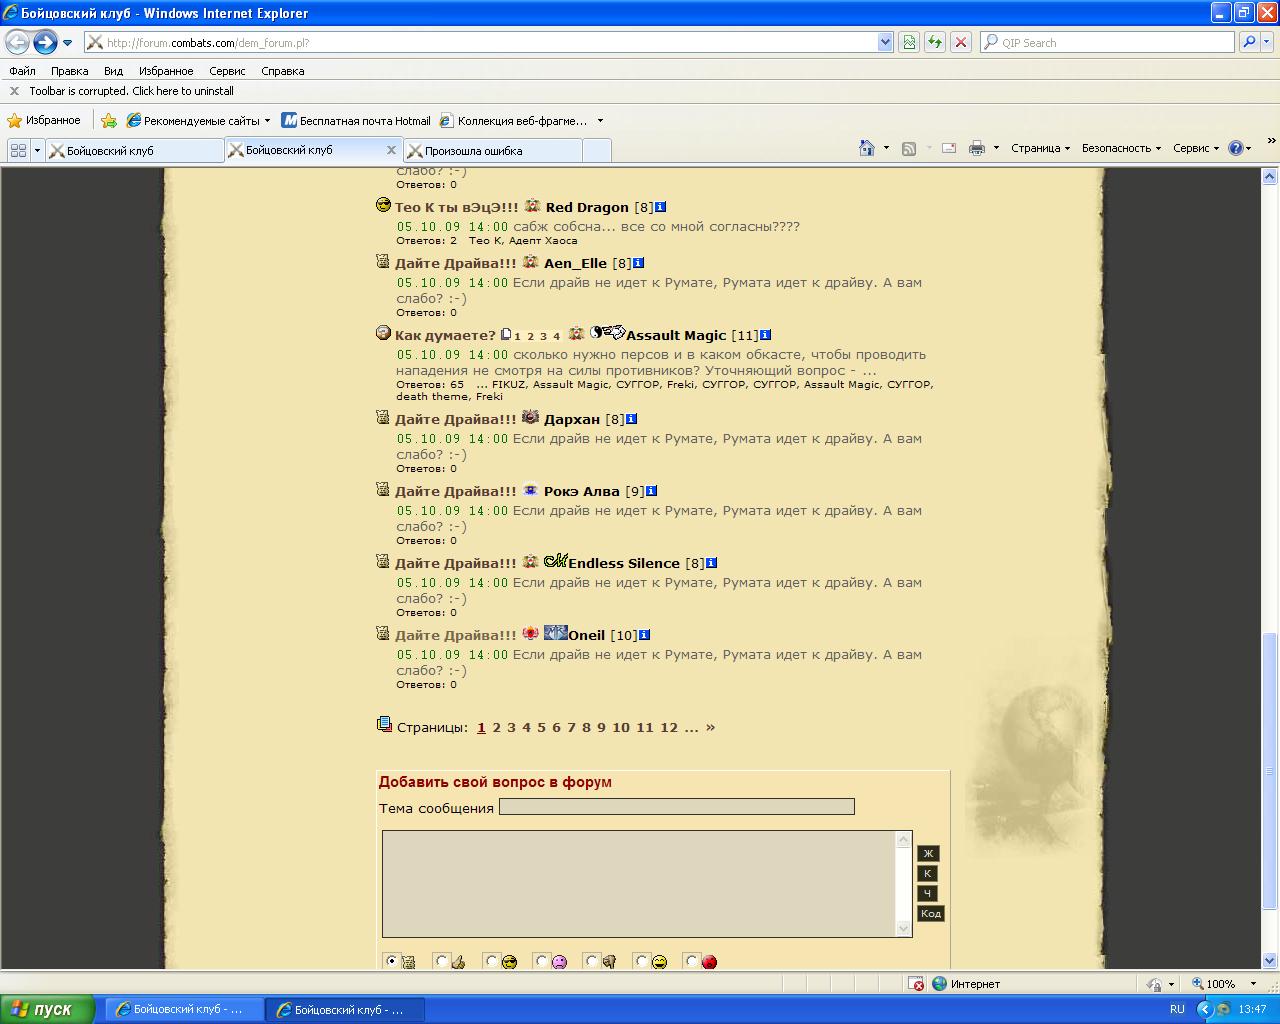1280x1024 pixels.
Task: Click the clan icon before Endless Silence
Action: 556,561
